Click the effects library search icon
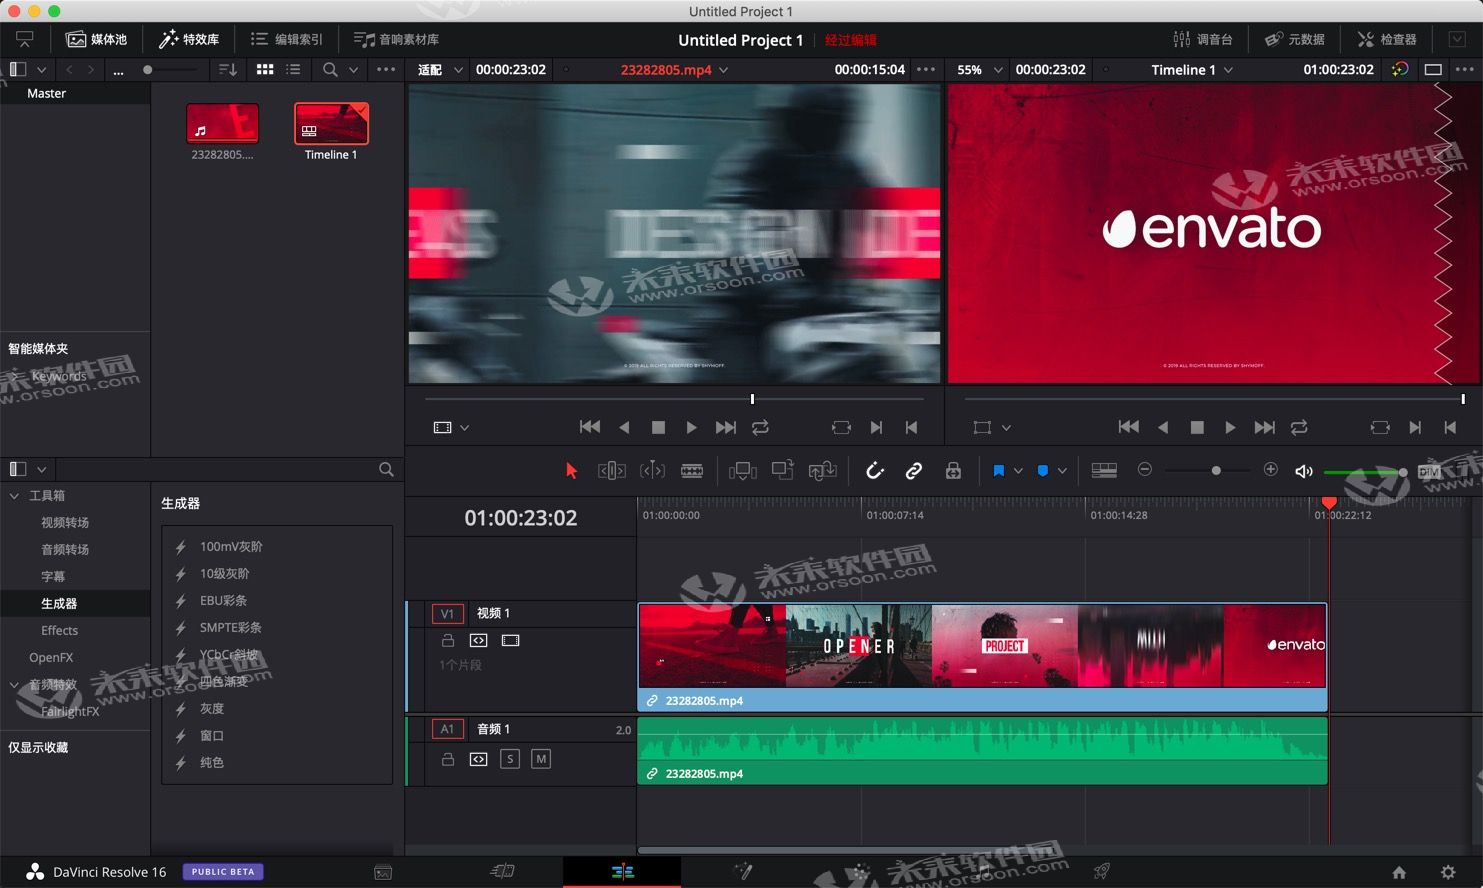 (386, 469)
